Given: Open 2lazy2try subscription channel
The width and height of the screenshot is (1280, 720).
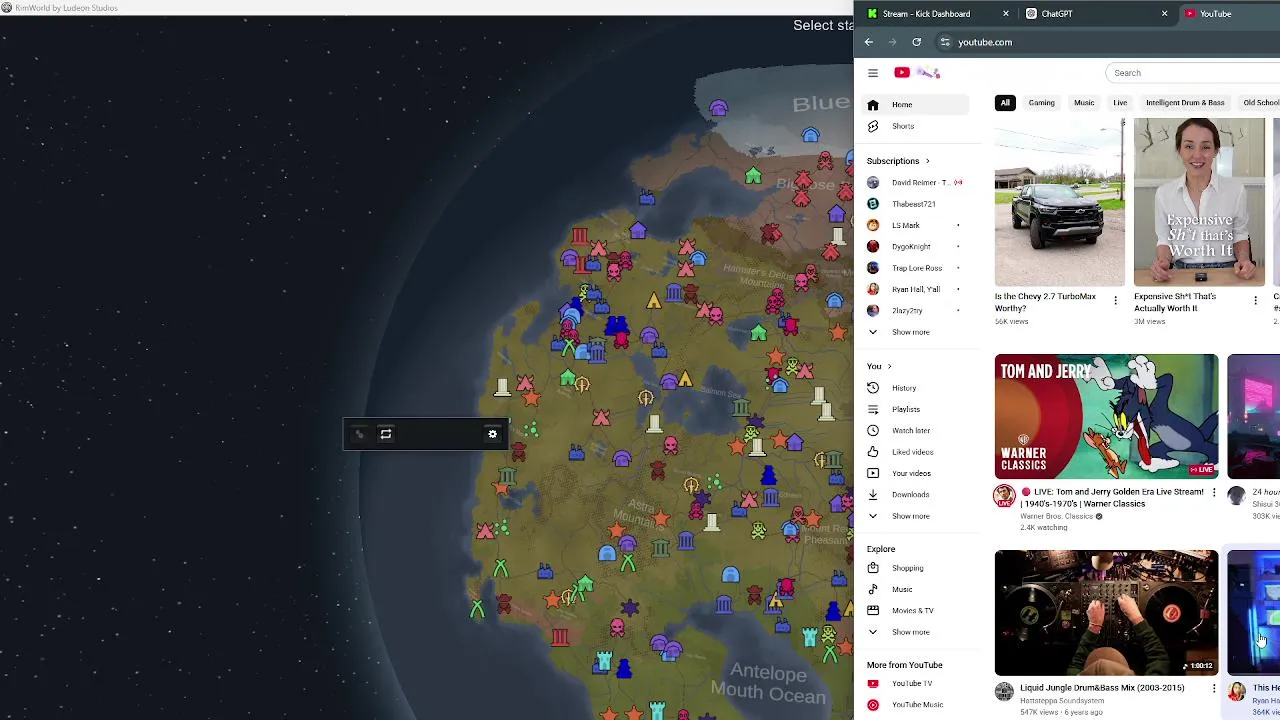Looking at the screenshot, I should coord(916,310).
